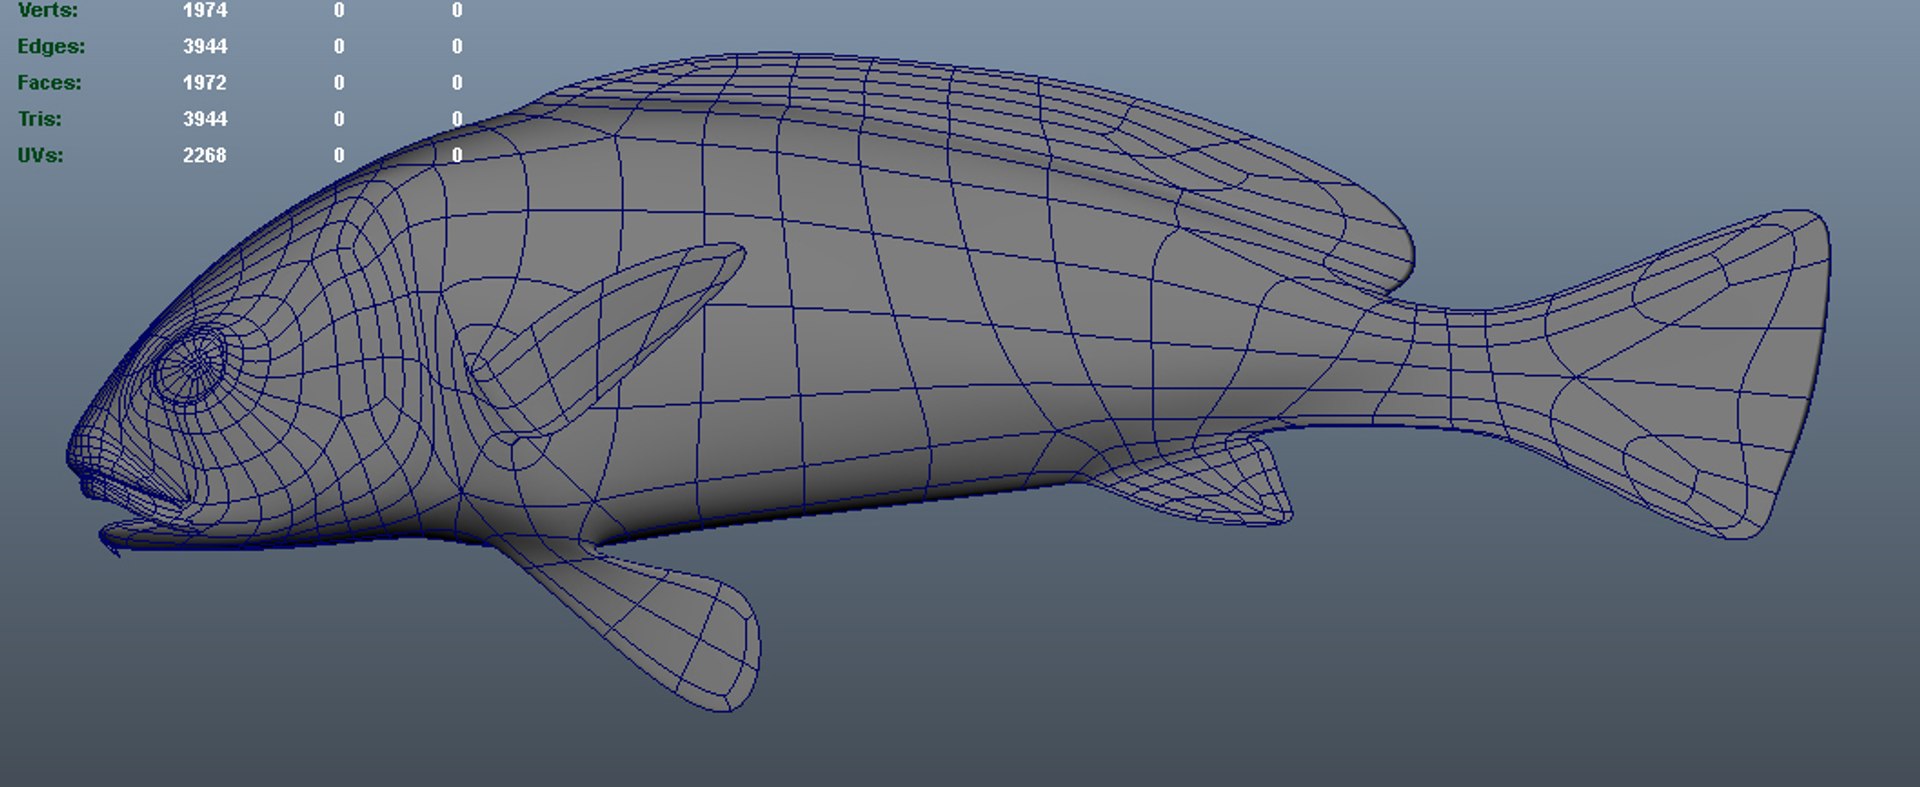Select the Faces label in the HUD
1920x787 pixels.
pyautogui.click(x=49, y=82)
